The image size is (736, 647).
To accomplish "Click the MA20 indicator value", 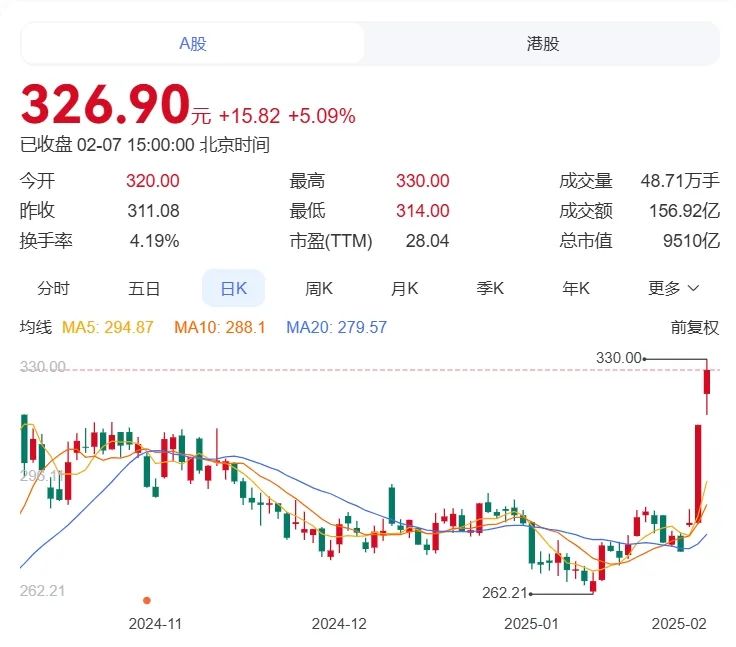I will coord(336,327).
